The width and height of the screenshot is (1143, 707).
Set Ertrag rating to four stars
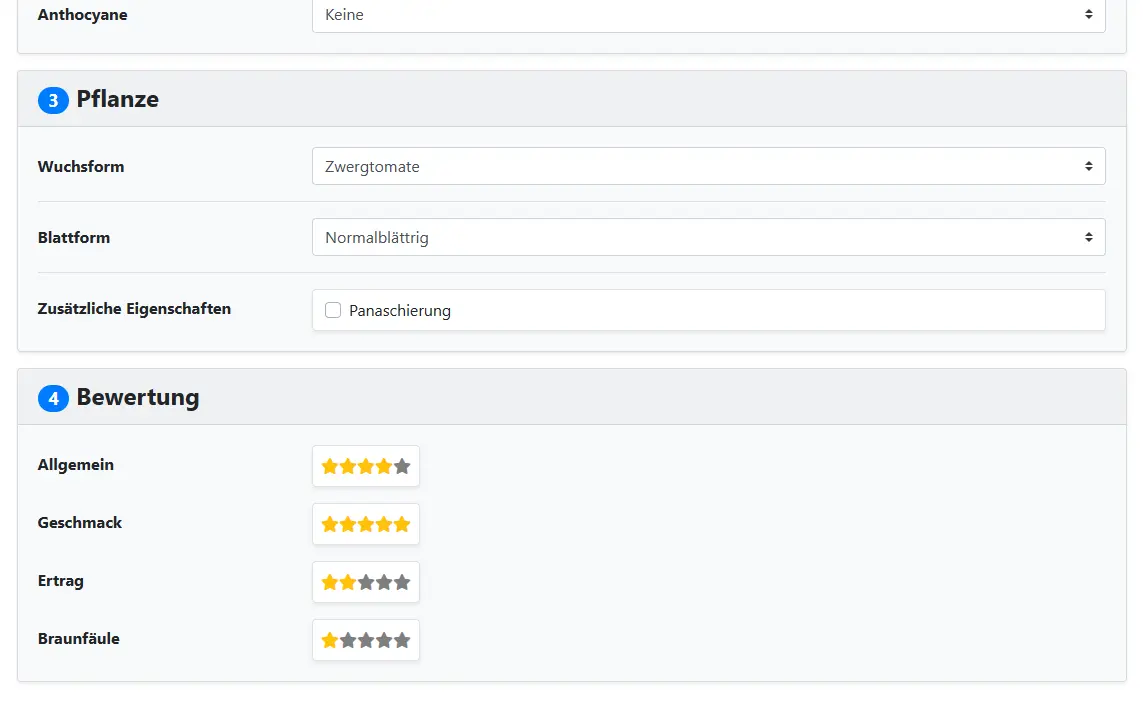pos(384,582)
